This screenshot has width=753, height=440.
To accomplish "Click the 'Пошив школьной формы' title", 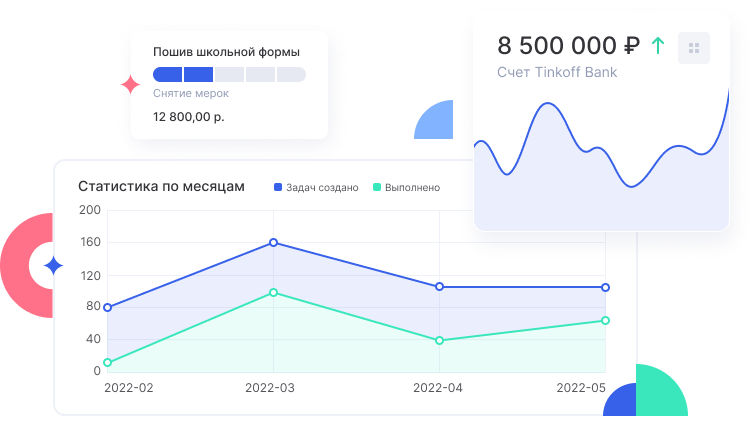I will tap(226, 52).
